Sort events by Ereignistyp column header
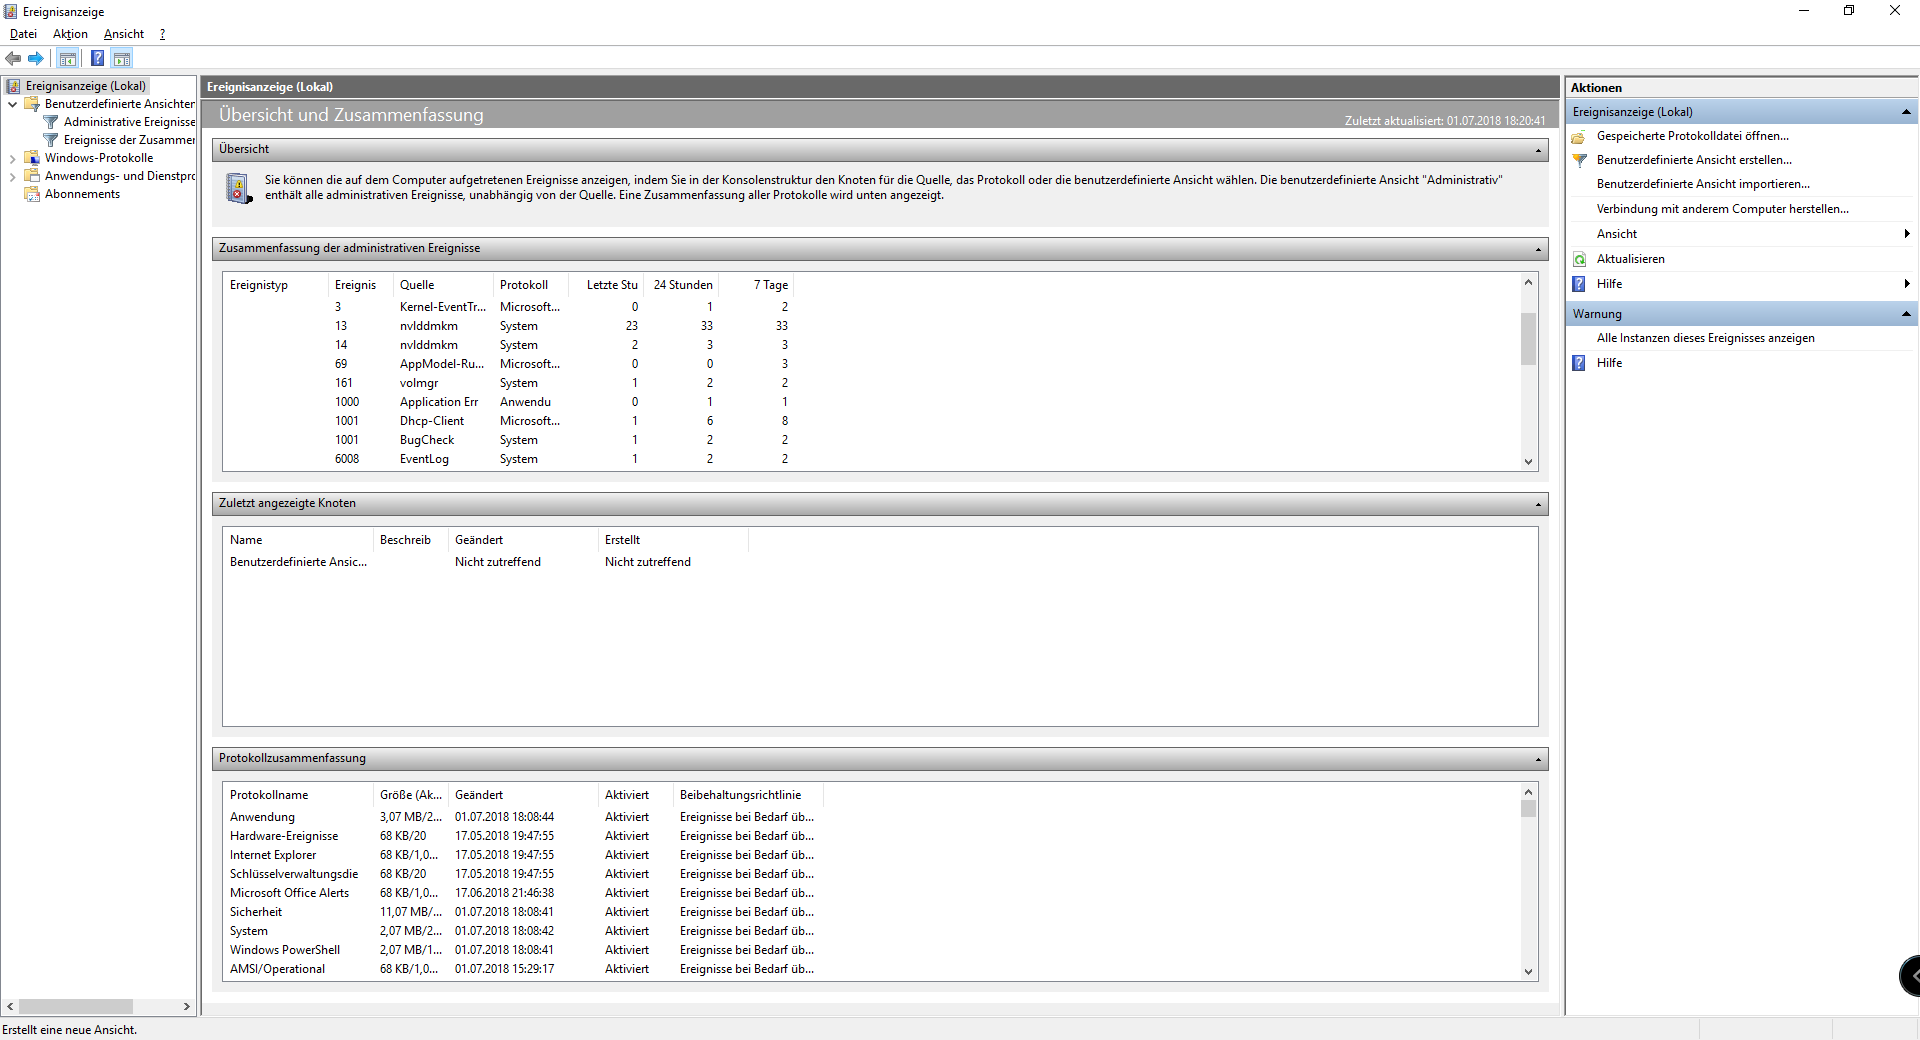 275,285
